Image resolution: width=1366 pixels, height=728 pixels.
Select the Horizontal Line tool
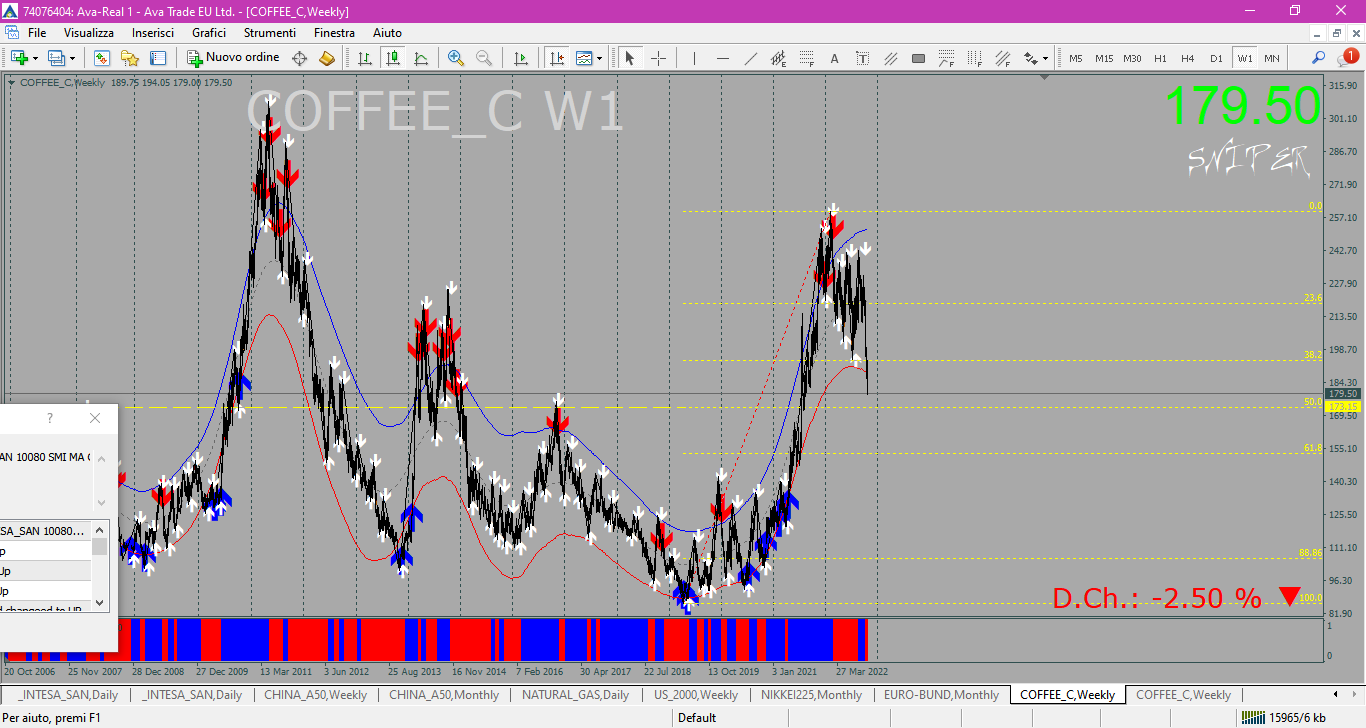pos(722,58)
